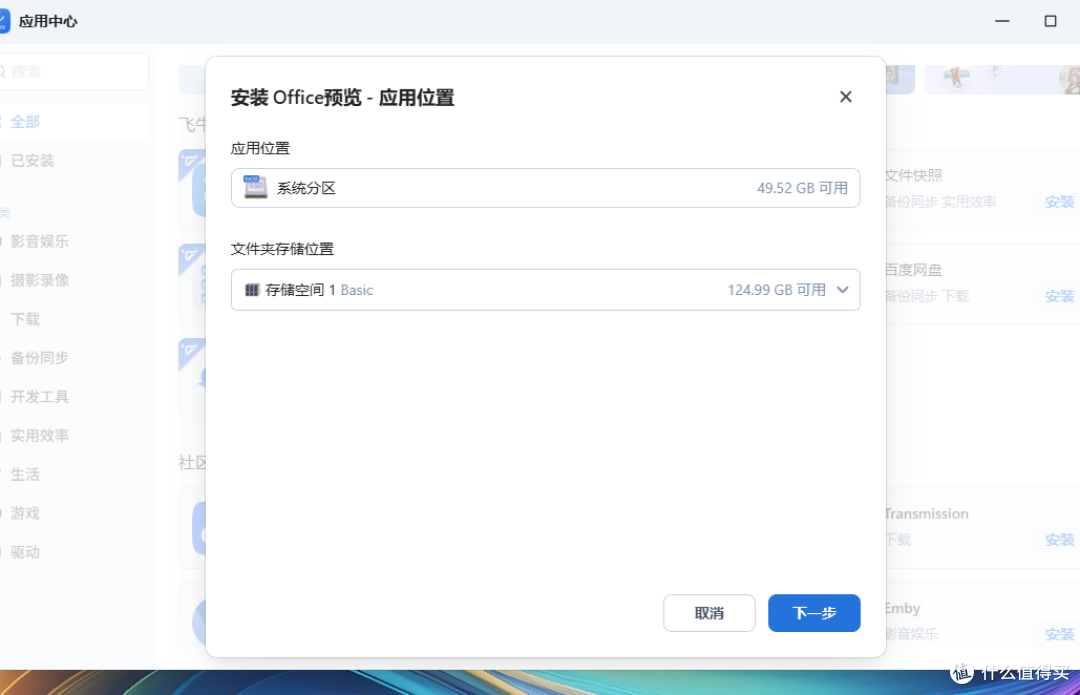Image resolution: width=1080 pixels, height=695 pixels.
Task: Open the 游戏 category
Action: tap(25, 513)
